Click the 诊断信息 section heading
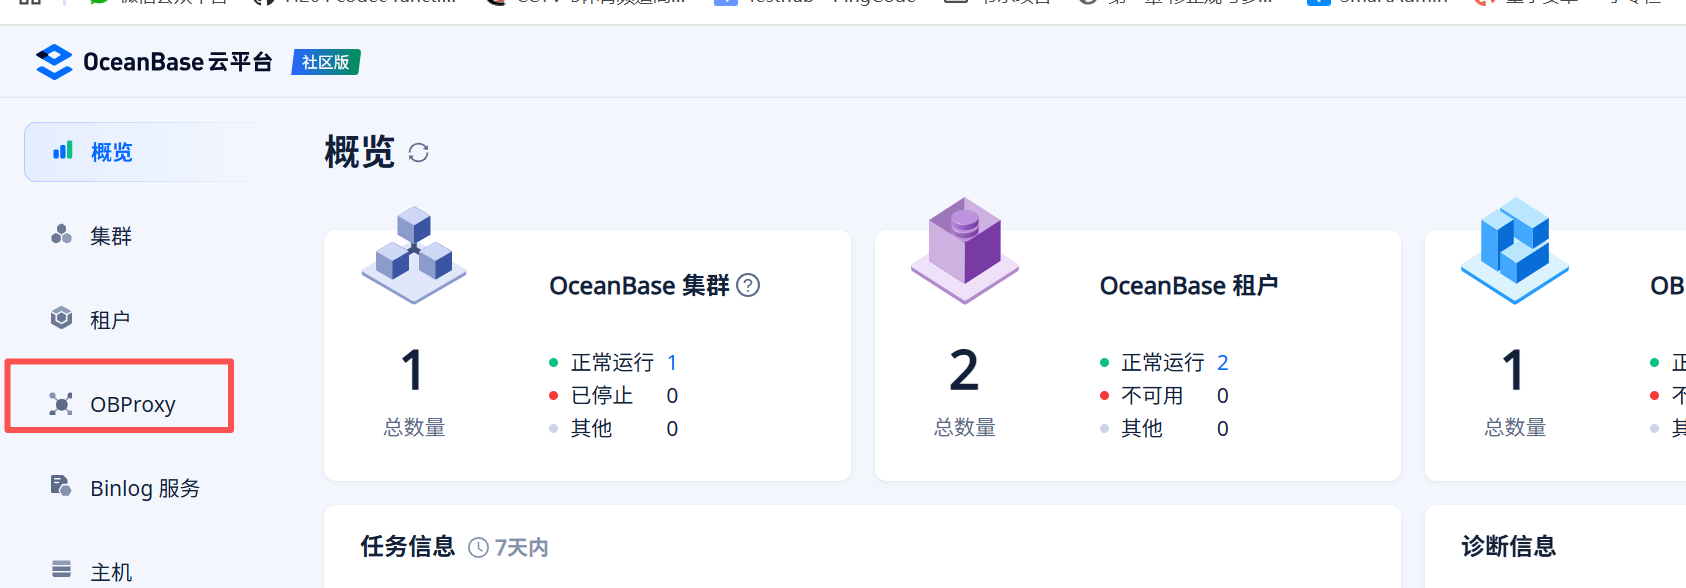This screenshot has height=588, width=1686. tap(1509, 547)
